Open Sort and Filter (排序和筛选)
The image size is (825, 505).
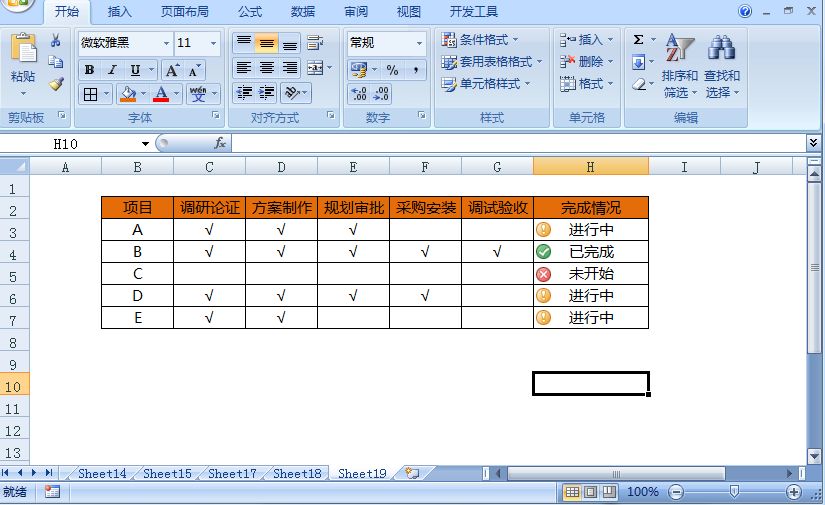[679, 66]
